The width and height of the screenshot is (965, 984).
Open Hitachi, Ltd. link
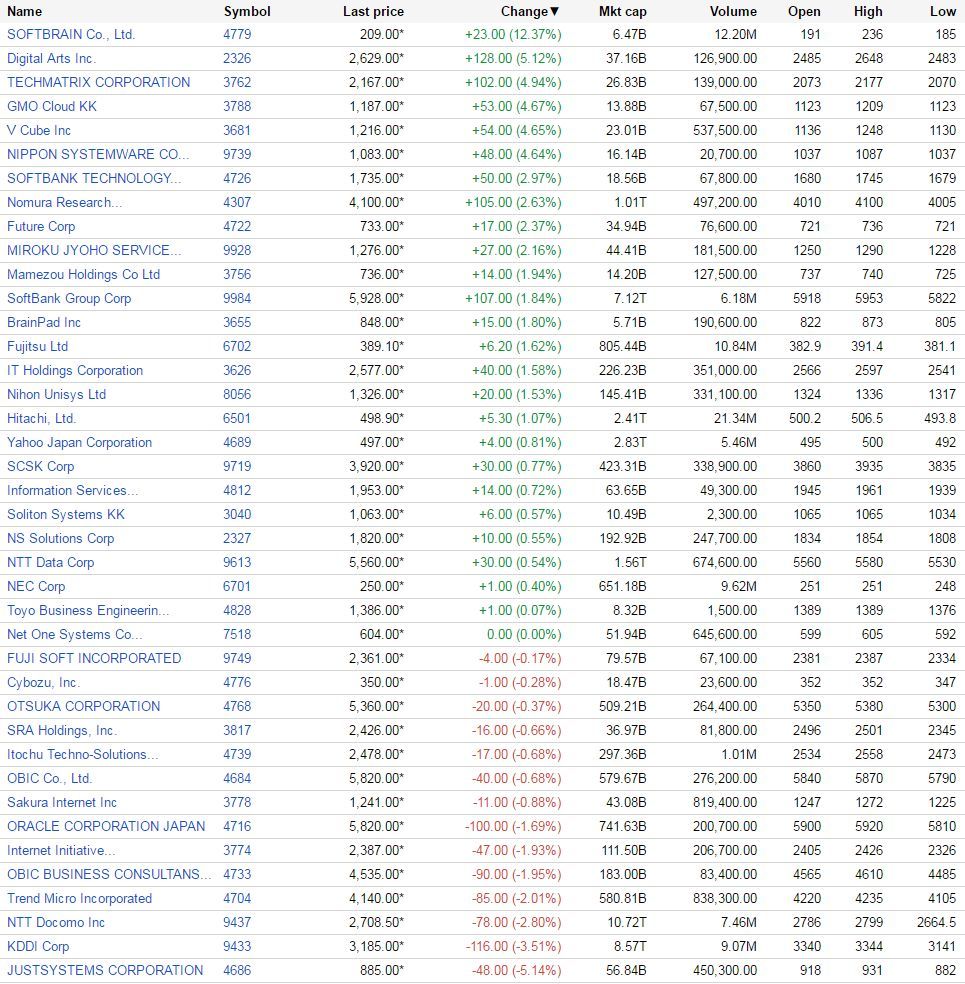pos(41,419)
